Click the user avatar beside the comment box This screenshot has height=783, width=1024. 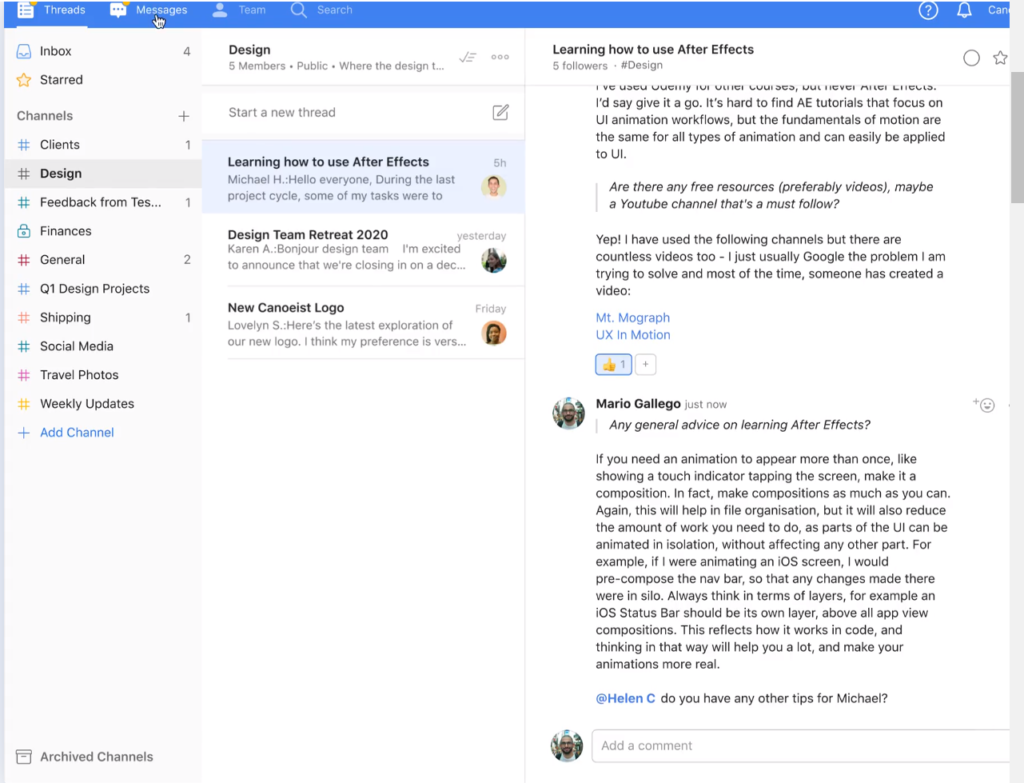click(566, 746)
